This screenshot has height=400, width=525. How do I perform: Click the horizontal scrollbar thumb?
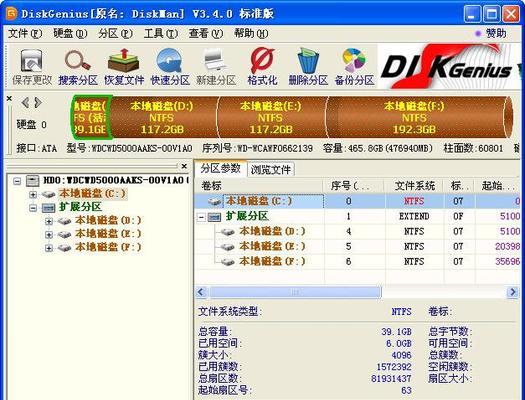[x=296, y=292]
